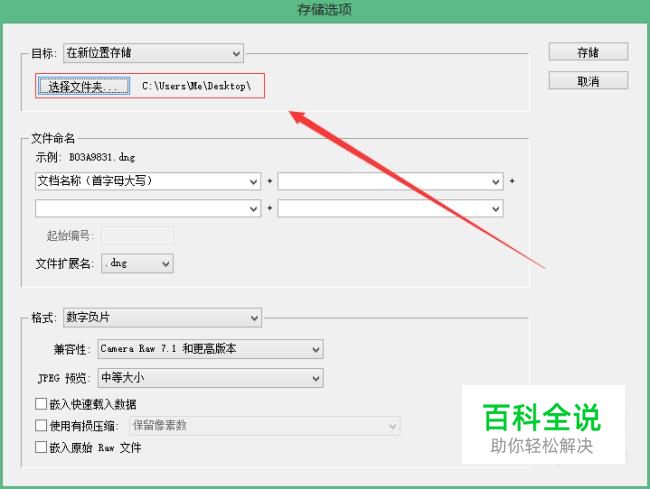
Task: Open the 文件扩展名 .dng dropdown
Action: pos(137,263)
